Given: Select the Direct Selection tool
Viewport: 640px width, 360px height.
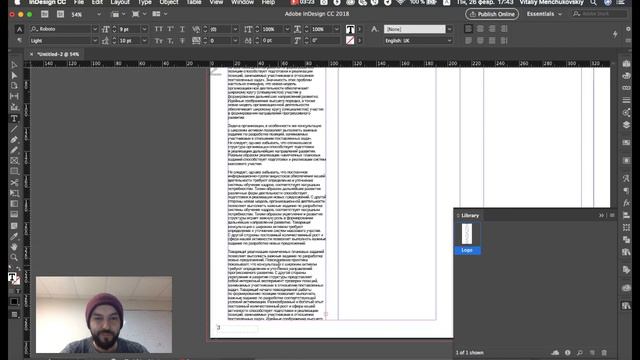Looking at the screenshot, I should (x=14, y=76).
